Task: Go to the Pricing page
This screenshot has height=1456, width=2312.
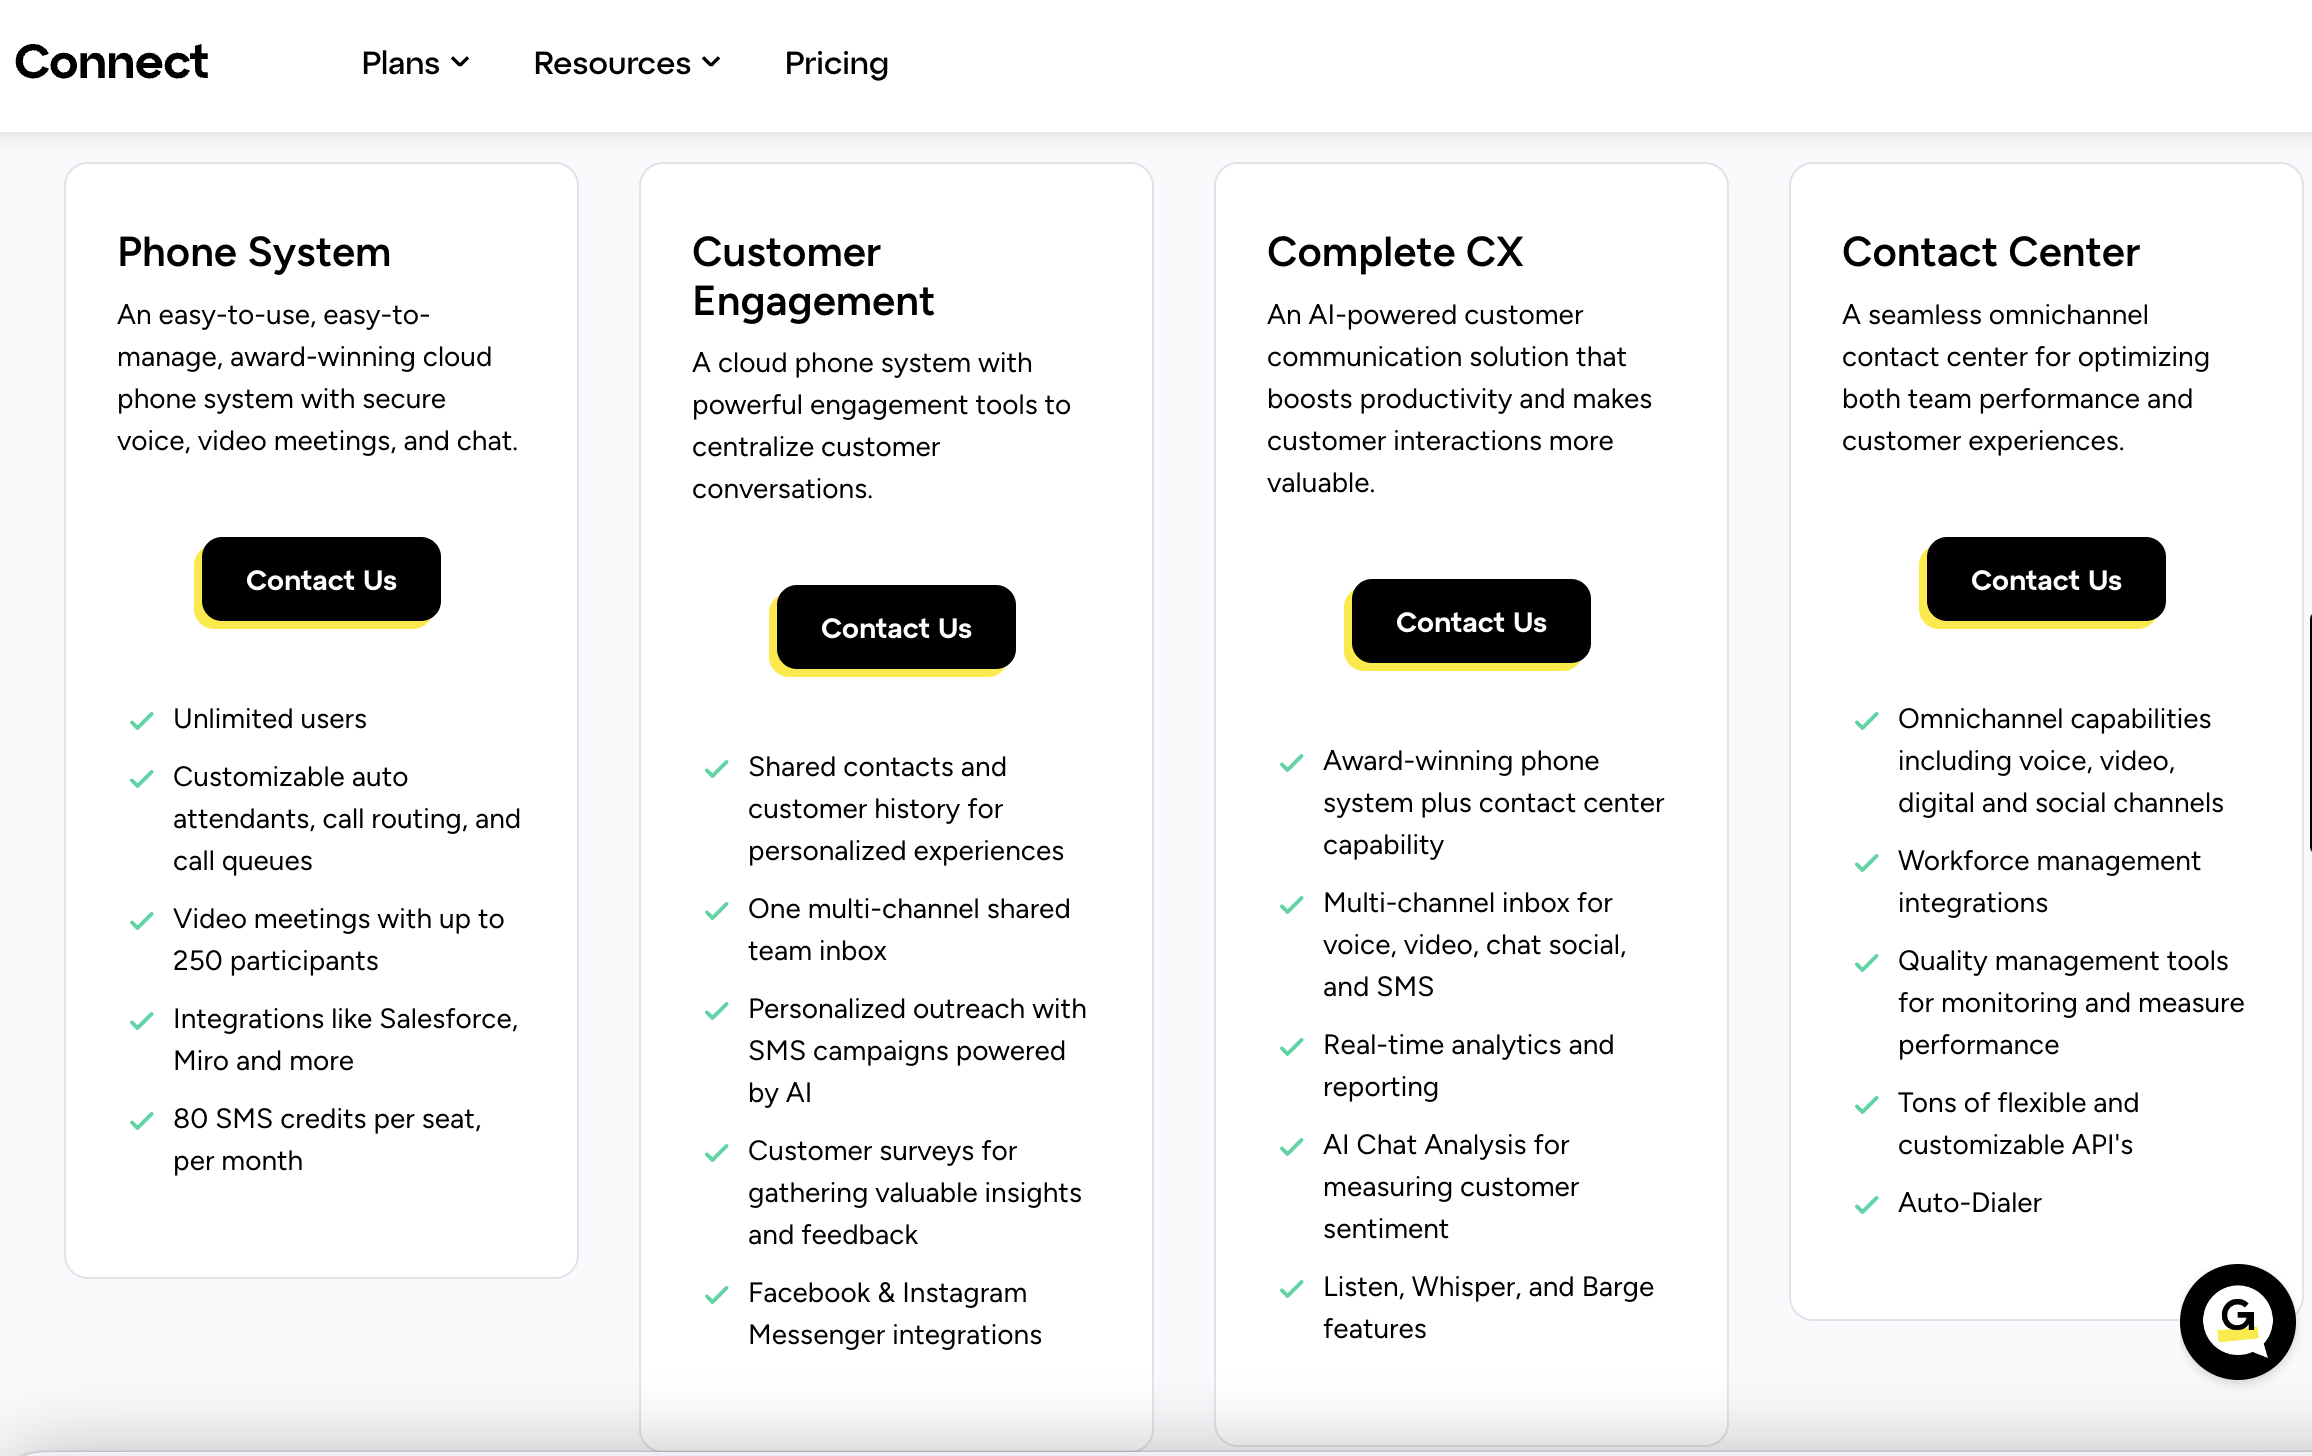Action: pos(836,63)
